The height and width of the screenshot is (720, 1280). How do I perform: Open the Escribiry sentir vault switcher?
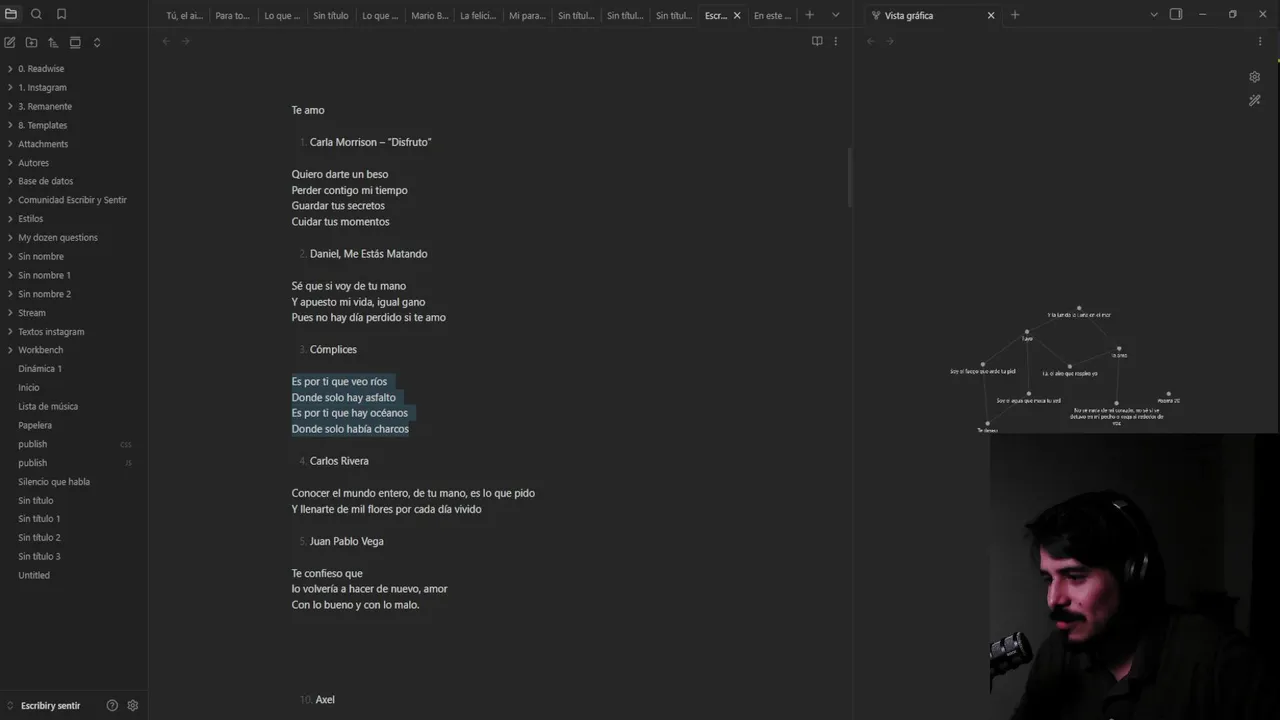pyautogui.click(x=45, y=705)
